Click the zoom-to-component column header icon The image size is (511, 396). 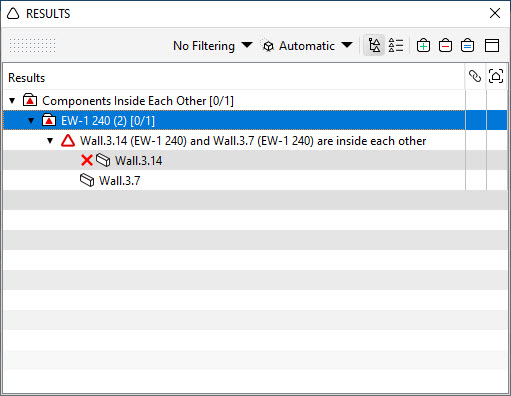[496, 76]
